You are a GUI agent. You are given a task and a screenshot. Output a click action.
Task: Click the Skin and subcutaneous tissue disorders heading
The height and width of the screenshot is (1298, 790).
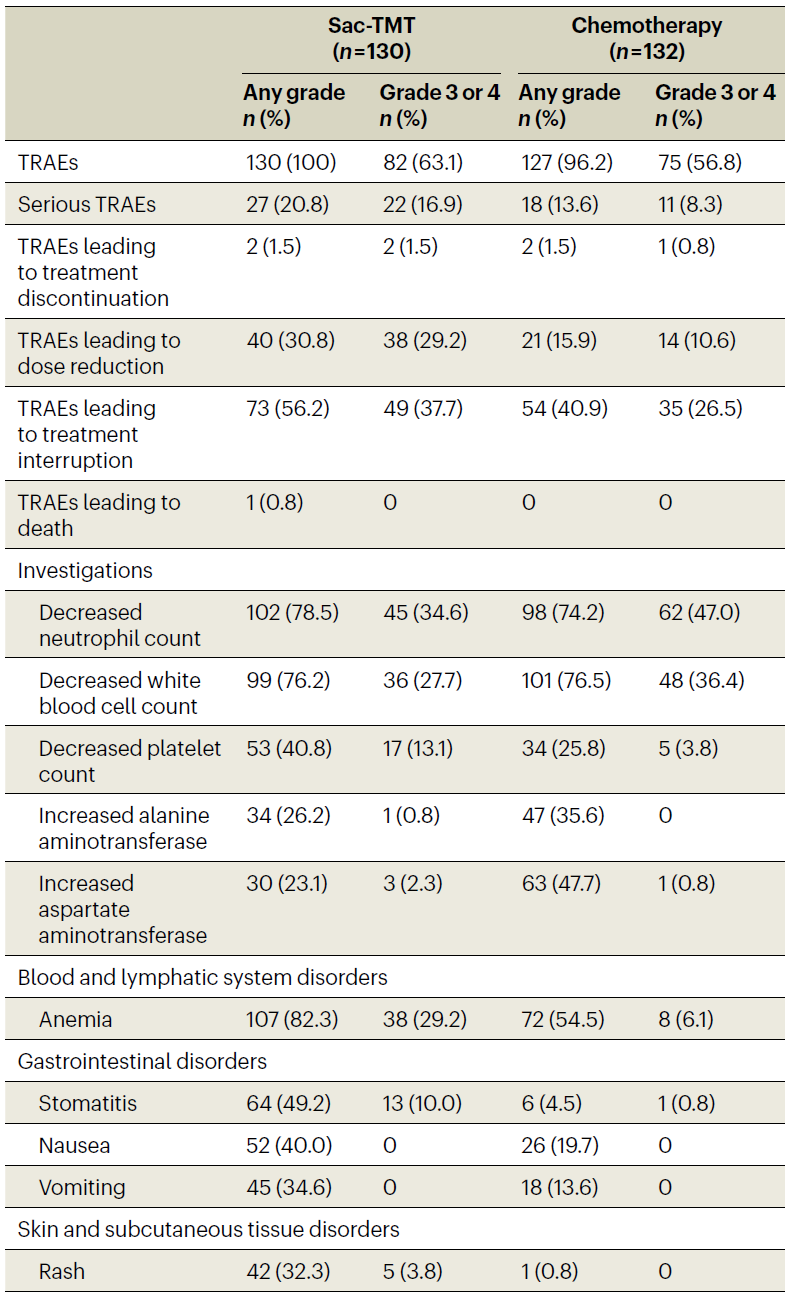[x=208, y=1229]
